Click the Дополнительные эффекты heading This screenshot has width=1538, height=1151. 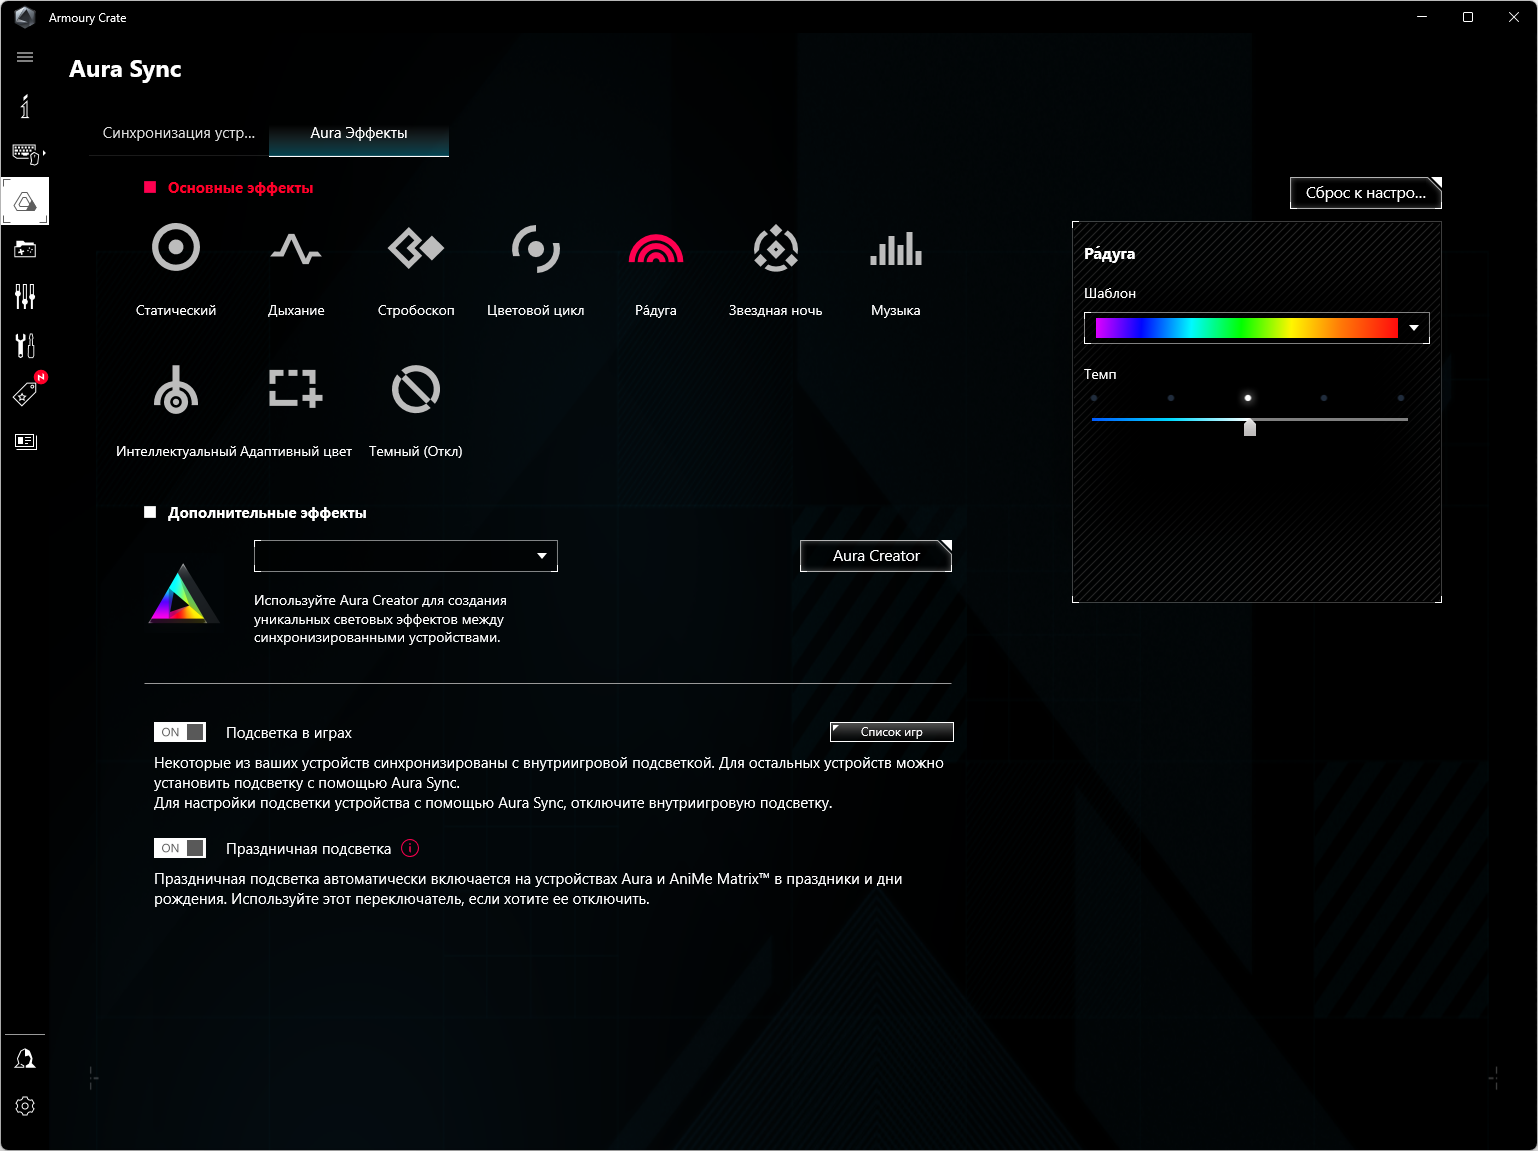tap(267, 513)
